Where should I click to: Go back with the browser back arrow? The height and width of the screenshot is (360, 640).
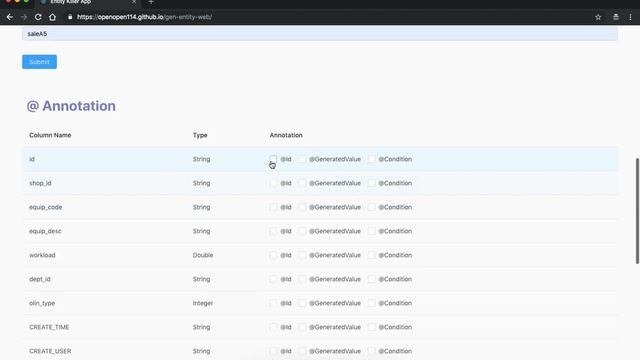coord(10,17)
